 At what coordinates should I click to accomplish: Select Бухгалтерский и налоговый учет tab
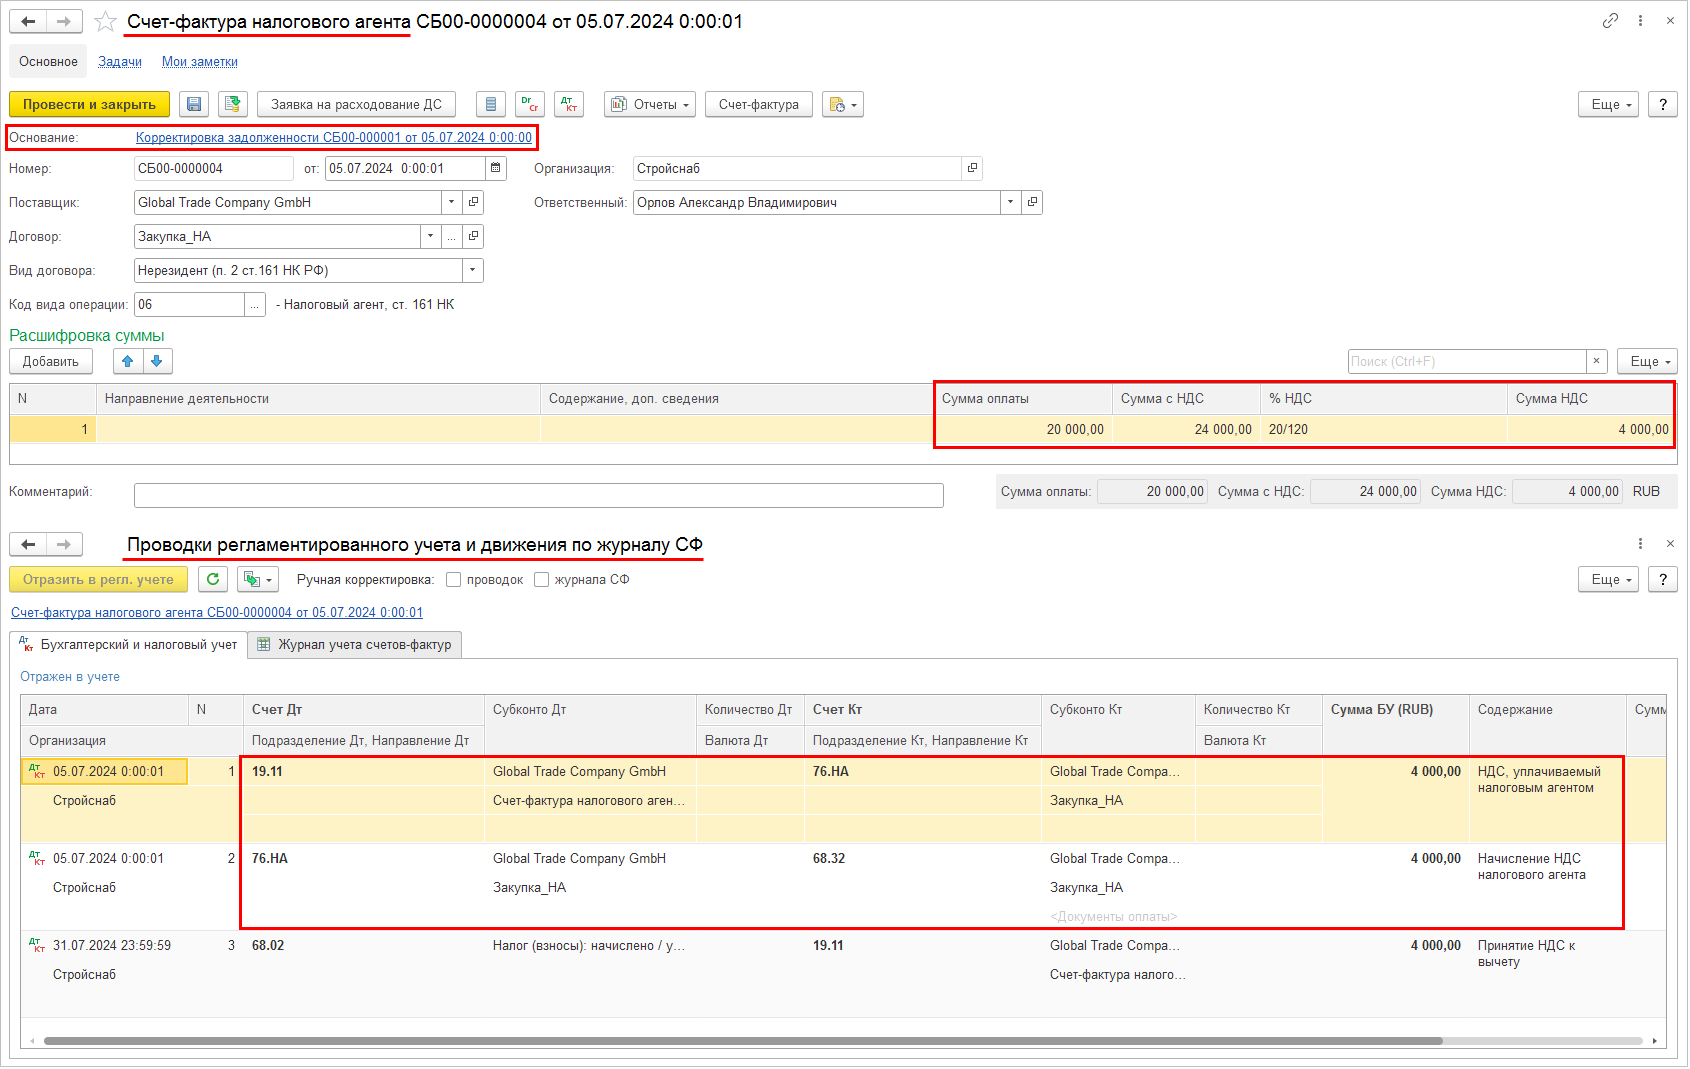pos(129,644)
